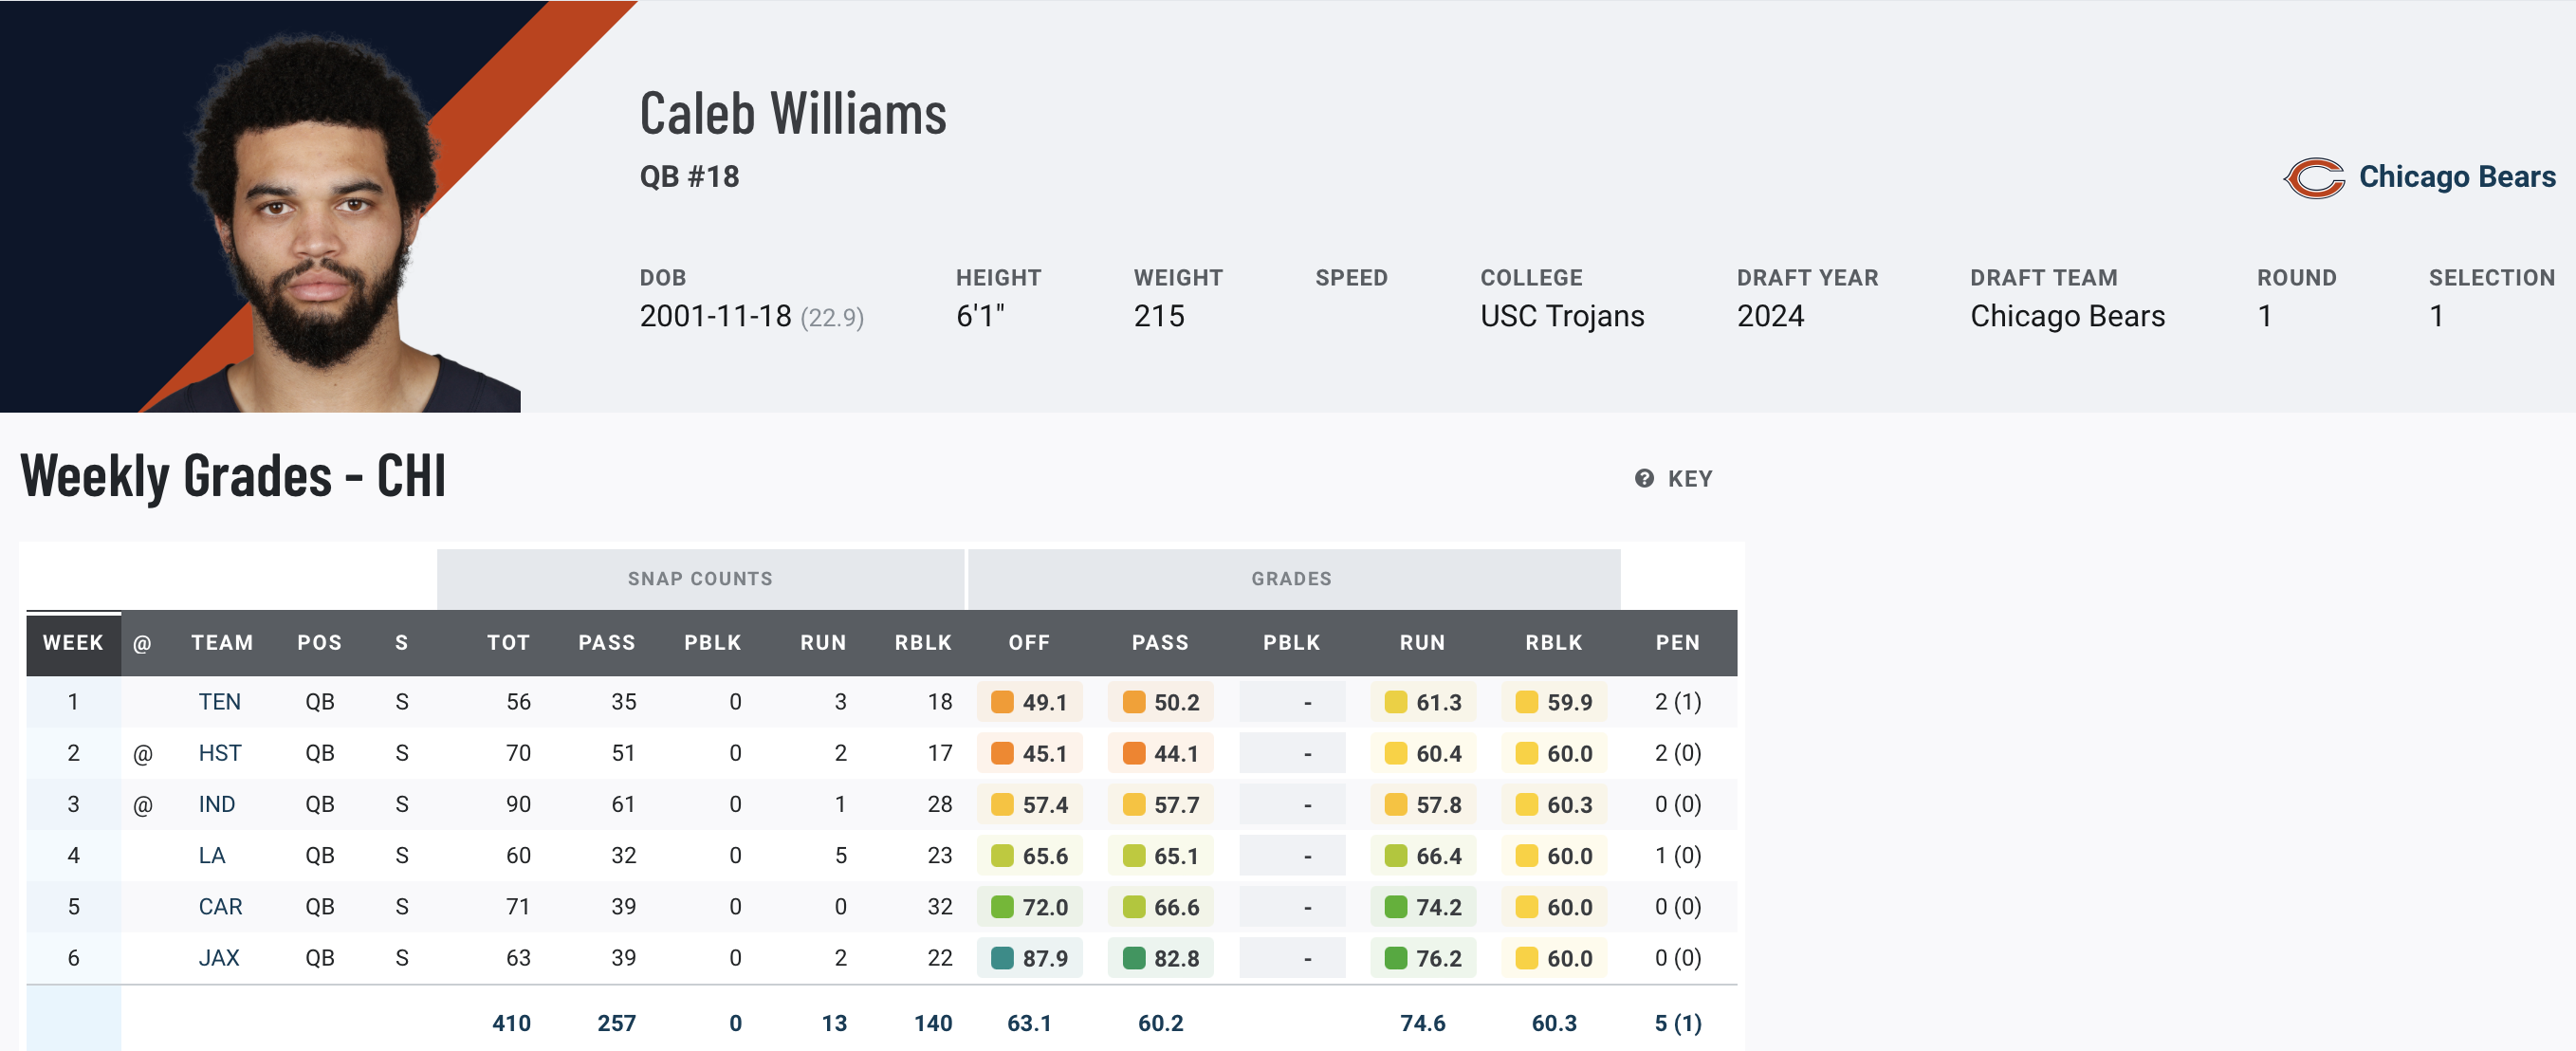This screenshot has height=1051, width=2576.
Task: Sort by PEN column header
Action: click(1677, 643)
